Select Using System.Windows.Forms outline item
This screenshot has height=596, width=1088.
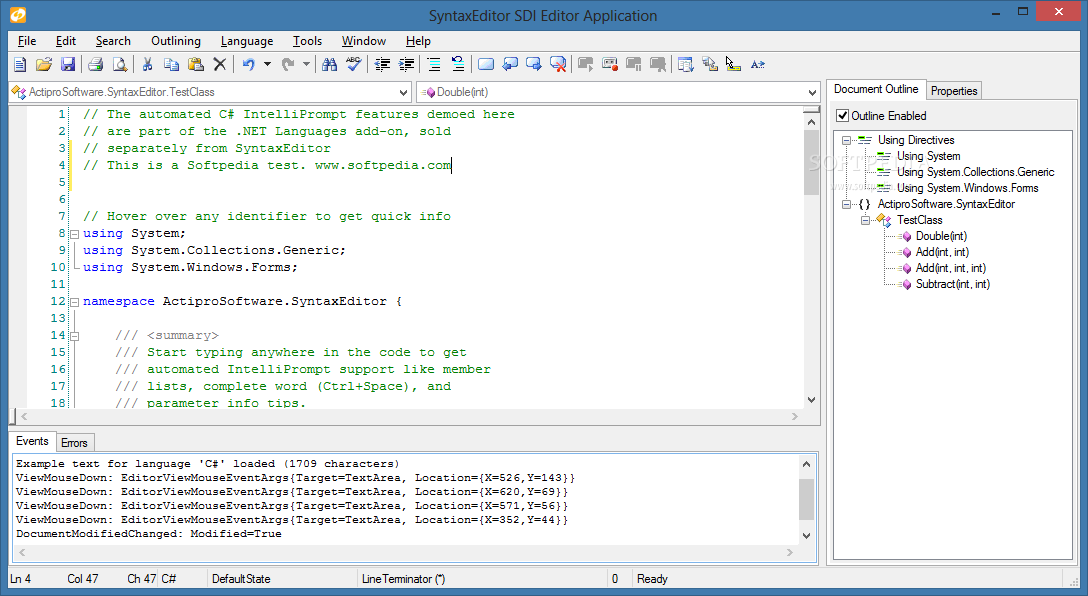(x=967, y=188)
